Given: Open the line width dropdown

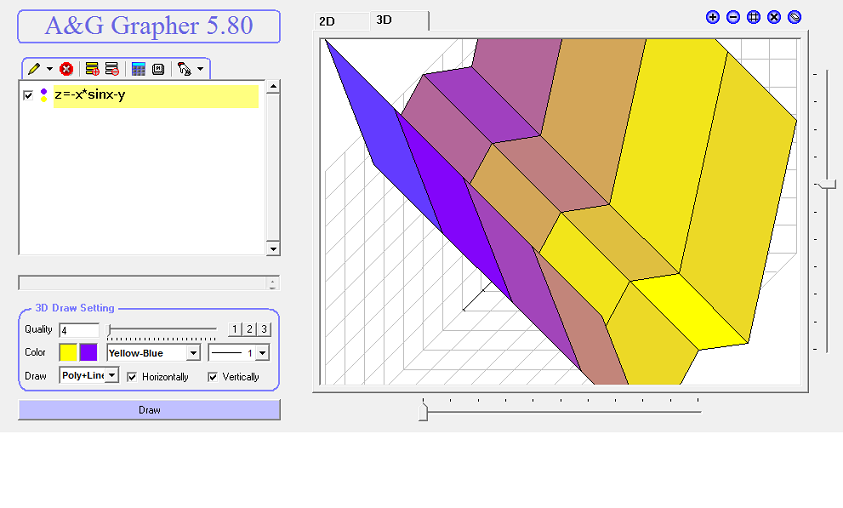Looking at the screenshot, I should tap(261, 353).
